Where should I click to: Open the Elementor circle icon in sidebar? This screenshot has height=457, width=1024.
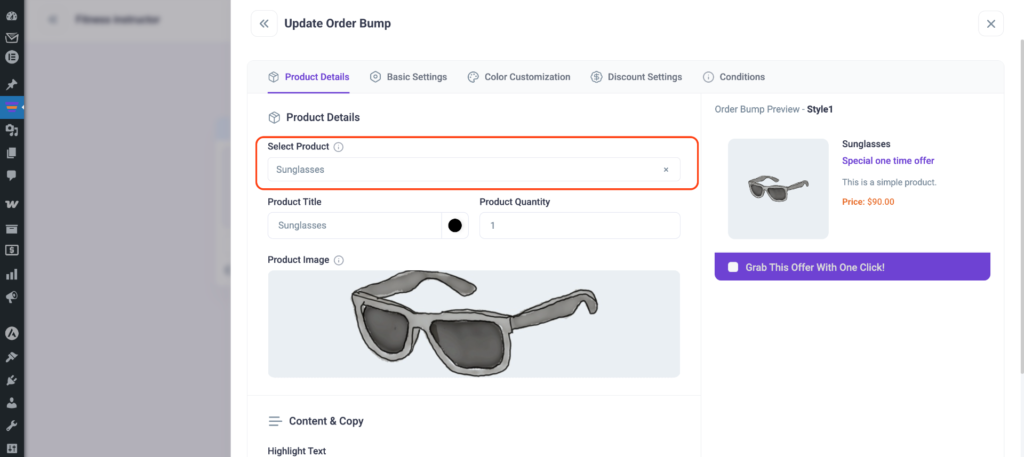pyautogui.click(x=11, y=57)
